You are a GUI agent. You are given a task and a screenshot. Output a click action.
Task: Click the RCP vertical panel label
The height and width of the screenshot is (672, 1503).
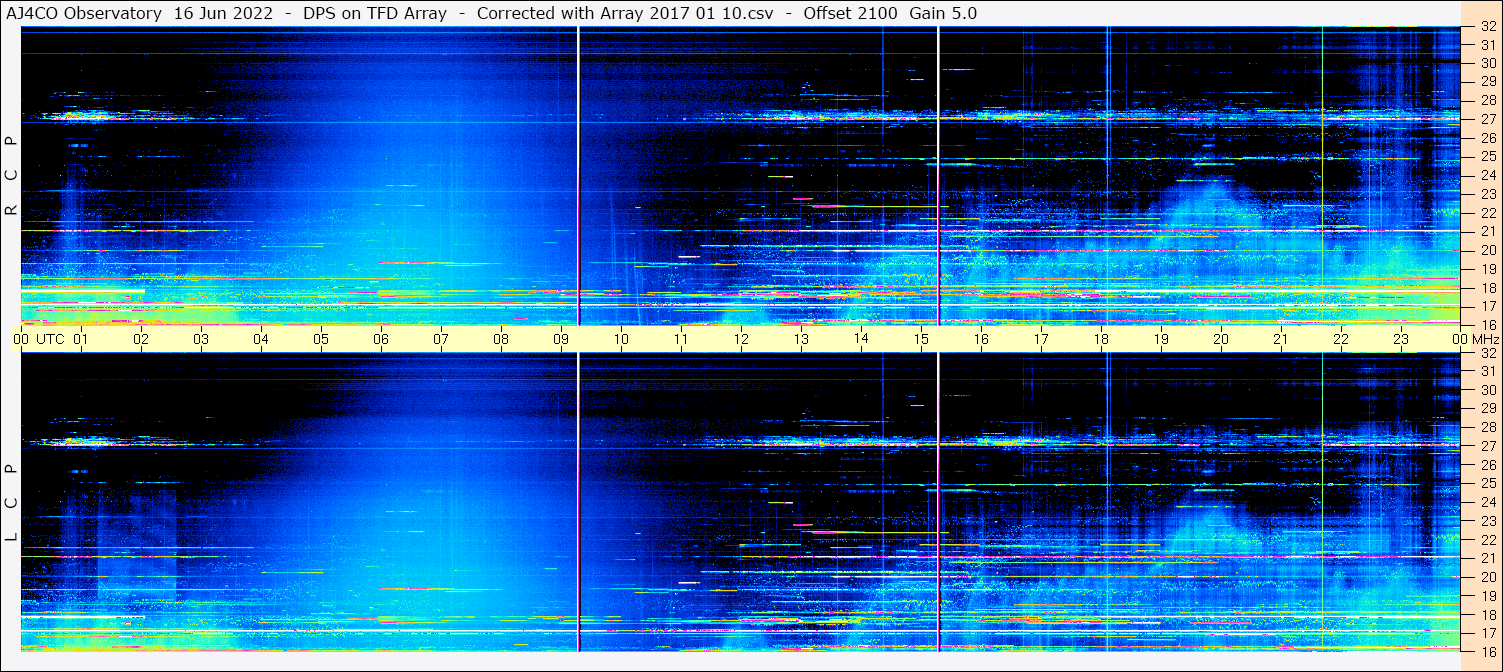(11, 177)
